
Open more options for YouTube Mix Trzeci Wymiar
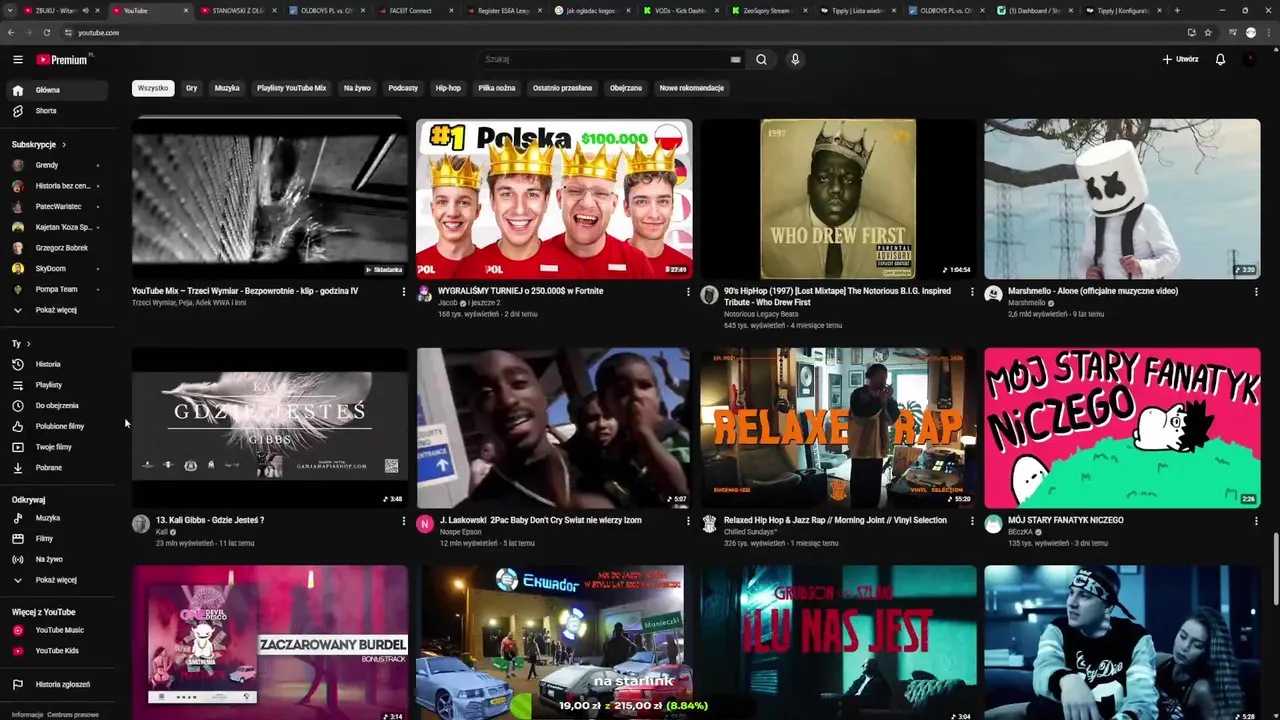coord(404,292)
